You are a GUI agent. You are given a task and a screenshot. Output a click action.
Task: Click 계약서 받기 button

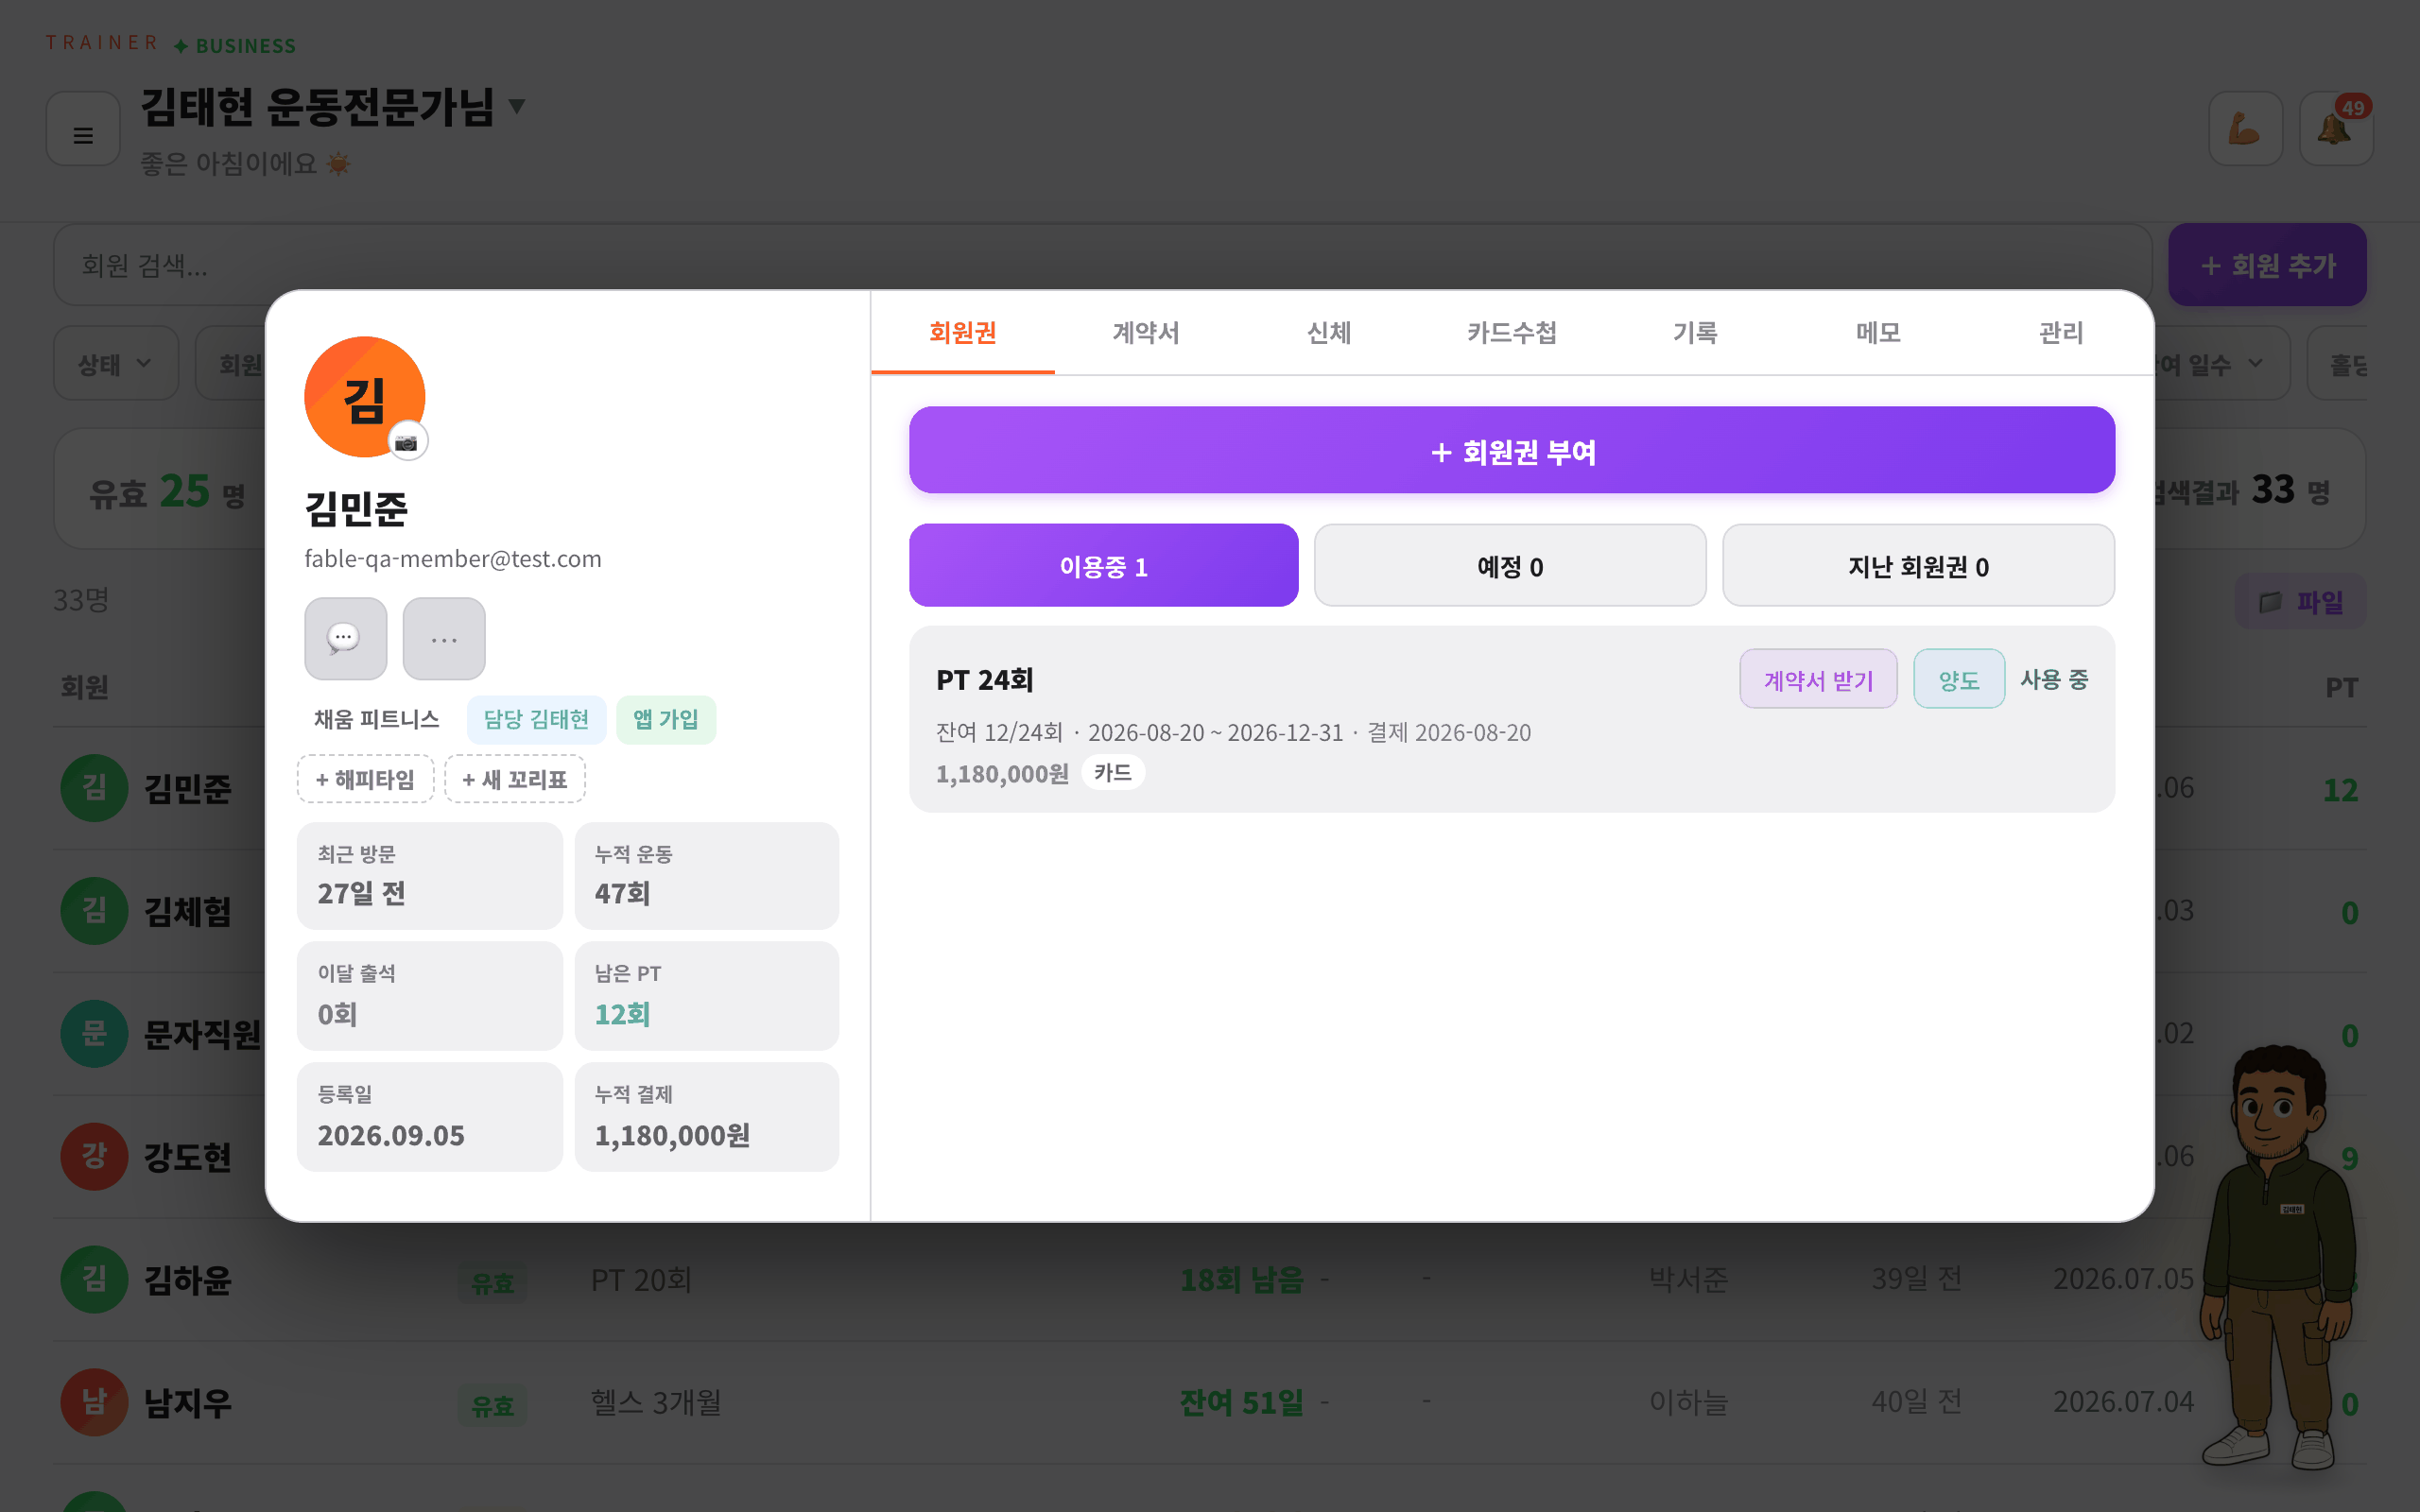pos(1818,680)
